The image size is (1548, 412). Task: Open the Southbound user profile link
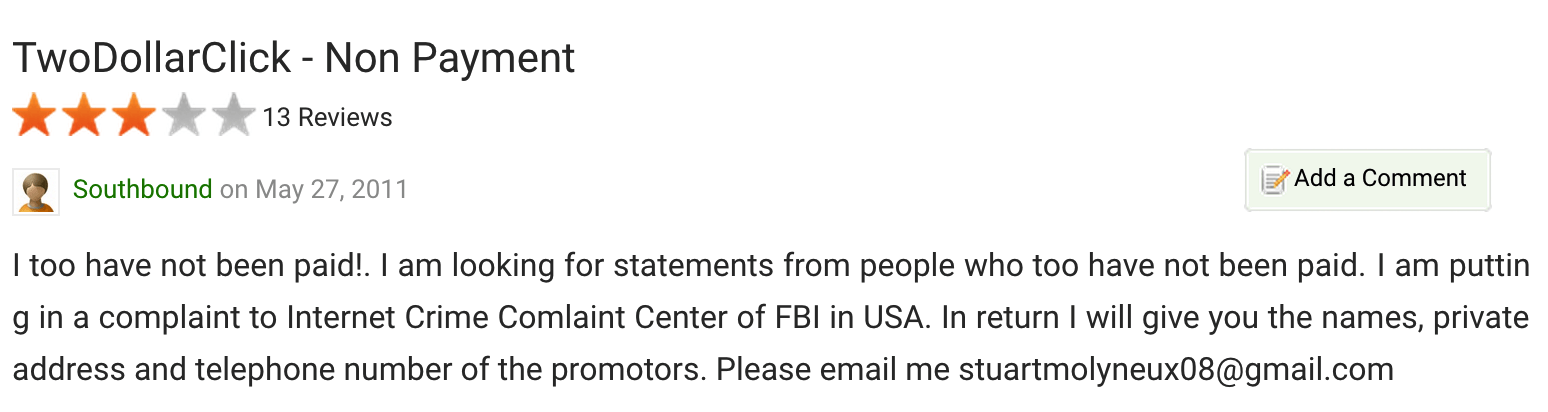(143, 189)
